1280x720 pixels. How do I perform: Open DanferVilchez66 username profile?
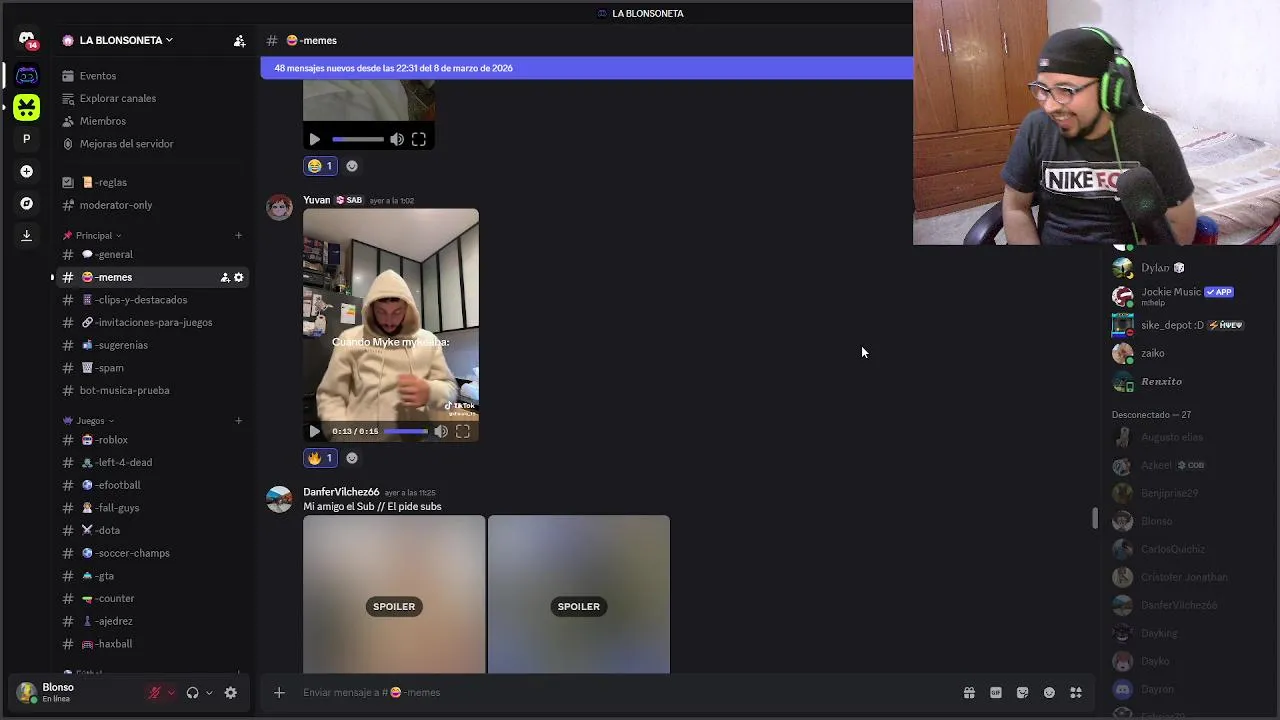pos(341,492)
